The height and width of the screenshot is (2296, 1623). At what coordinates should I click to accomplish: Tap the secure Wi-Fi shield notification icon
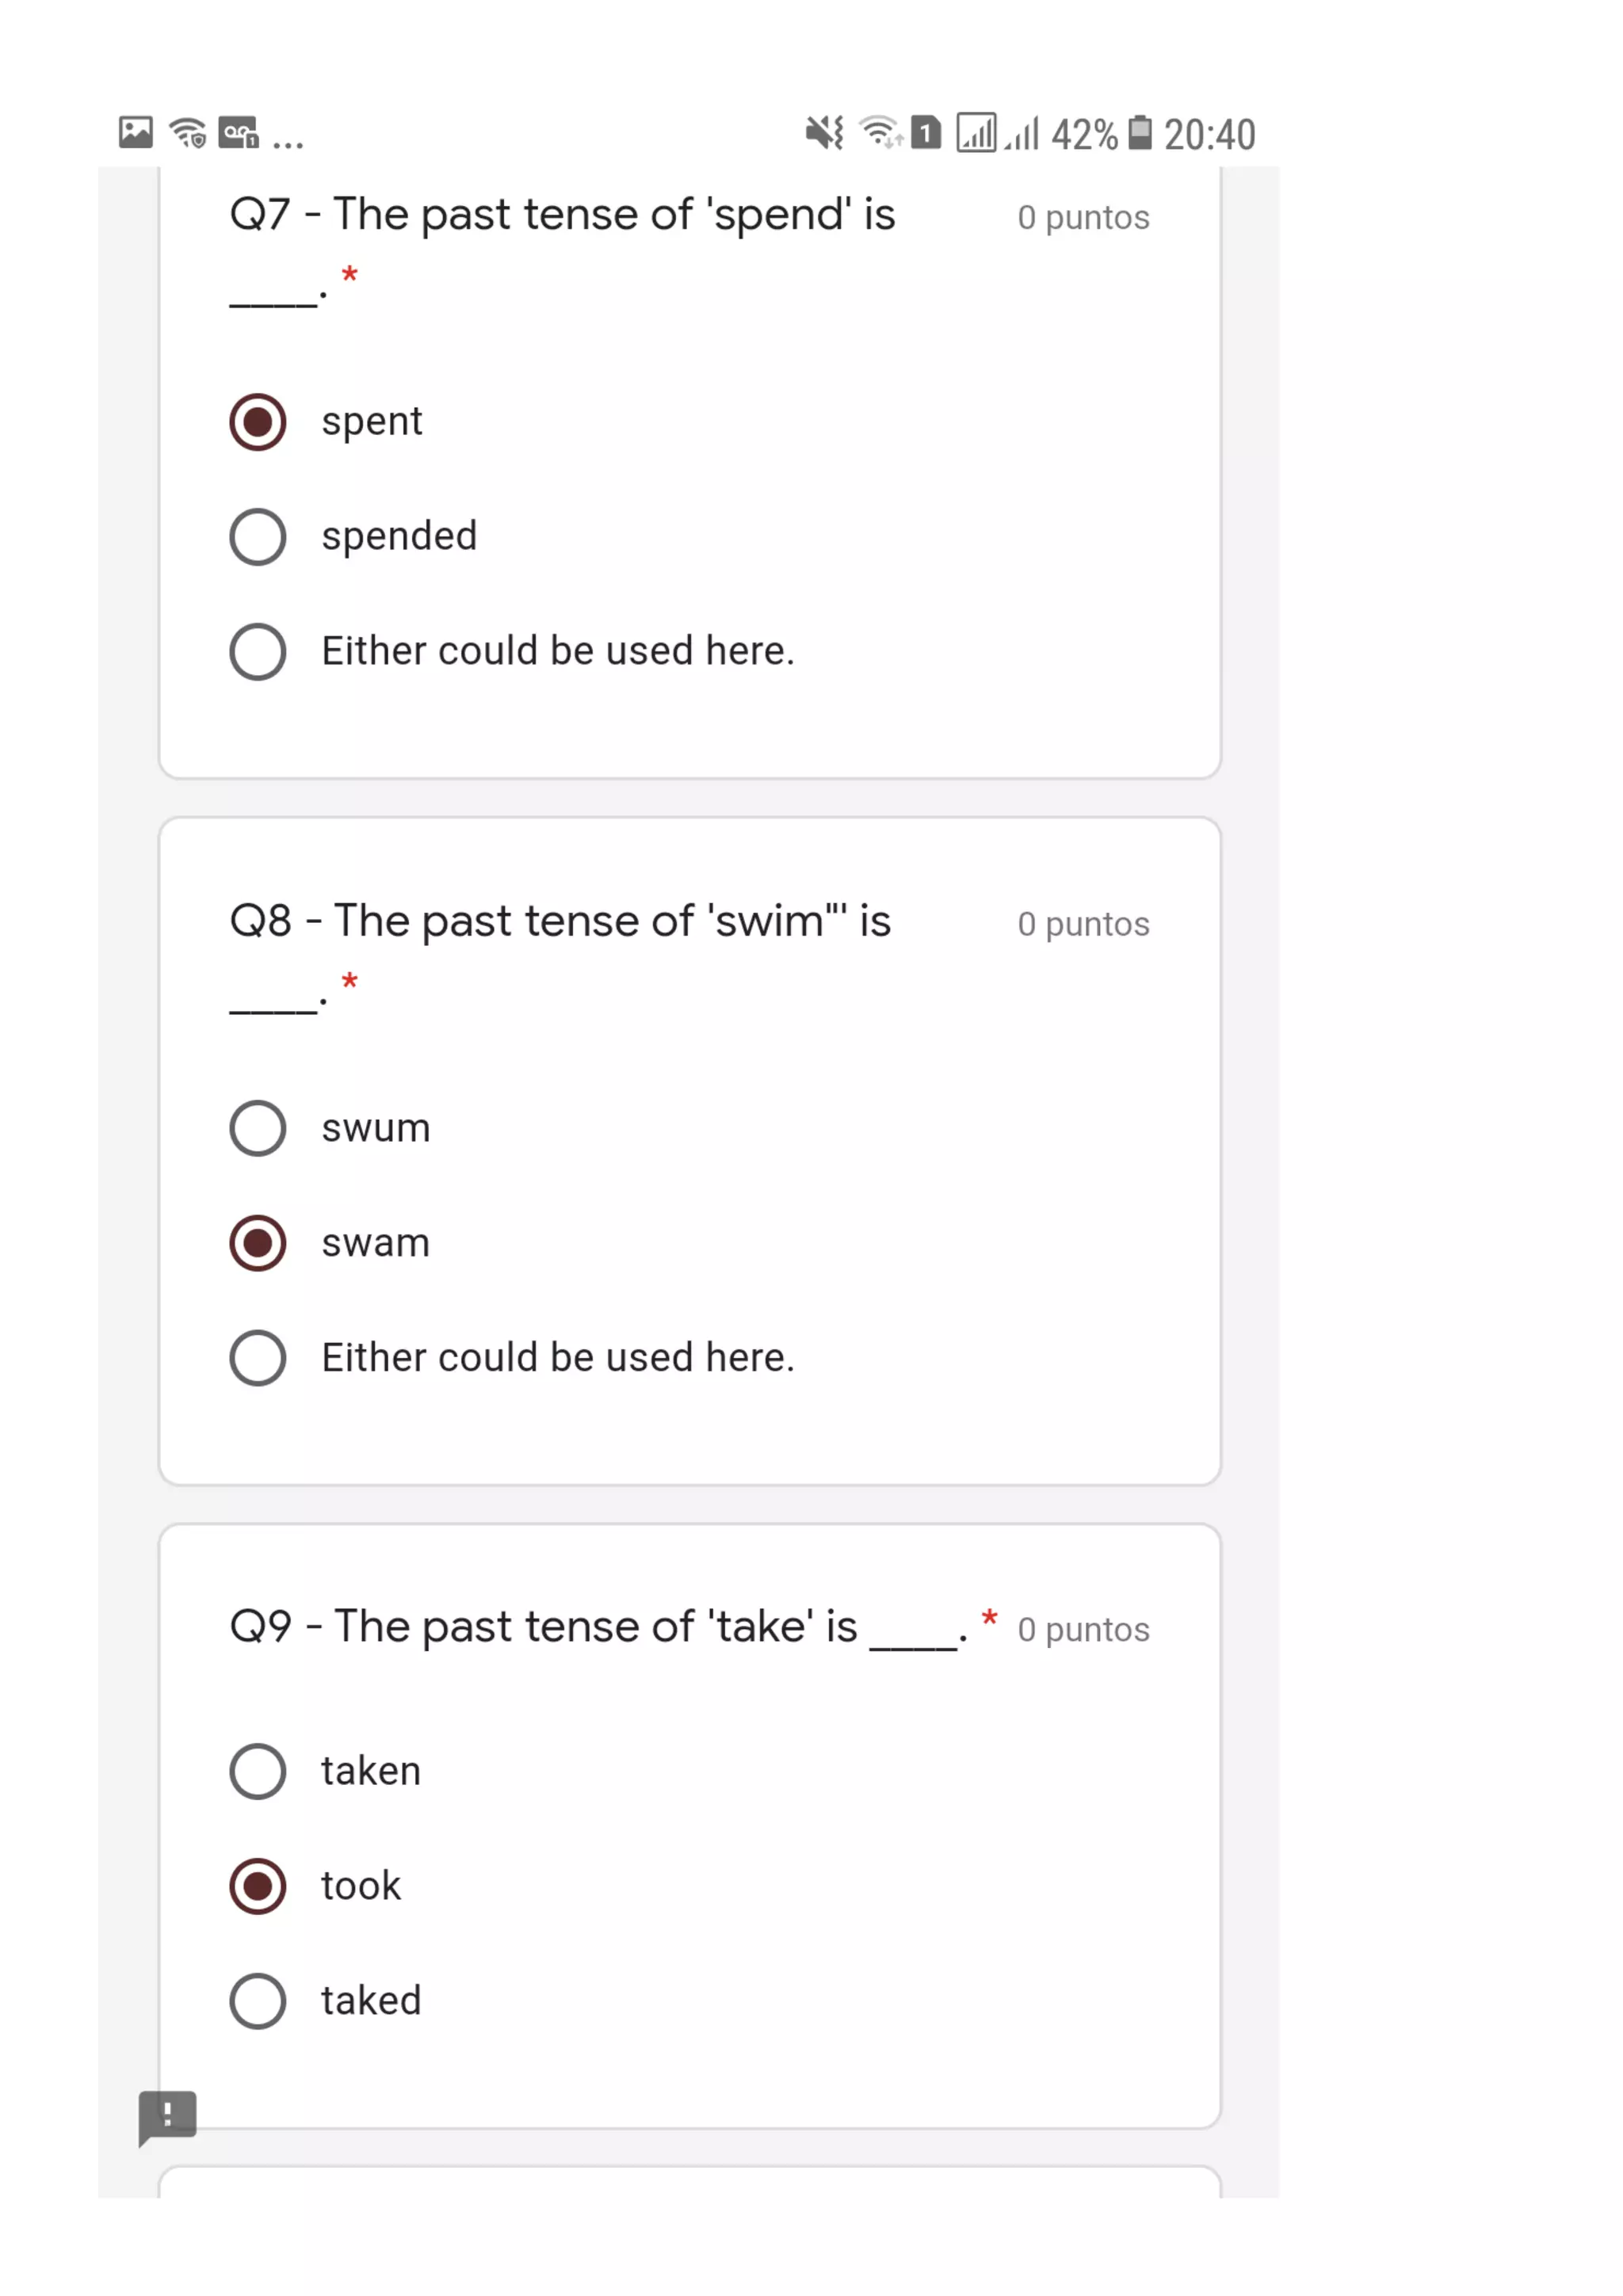tap(188, 132)
